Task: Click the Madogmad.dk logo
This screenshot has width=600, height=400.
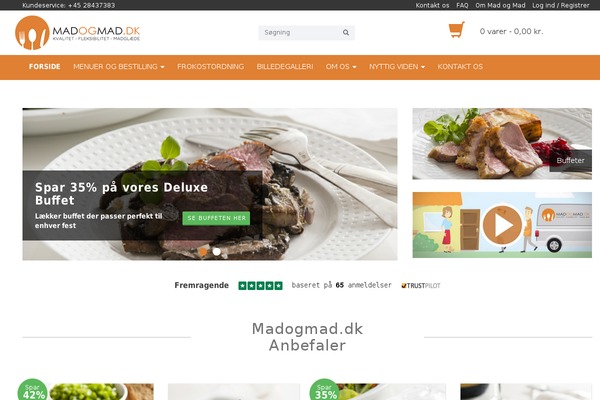Action: coord(78,33)
